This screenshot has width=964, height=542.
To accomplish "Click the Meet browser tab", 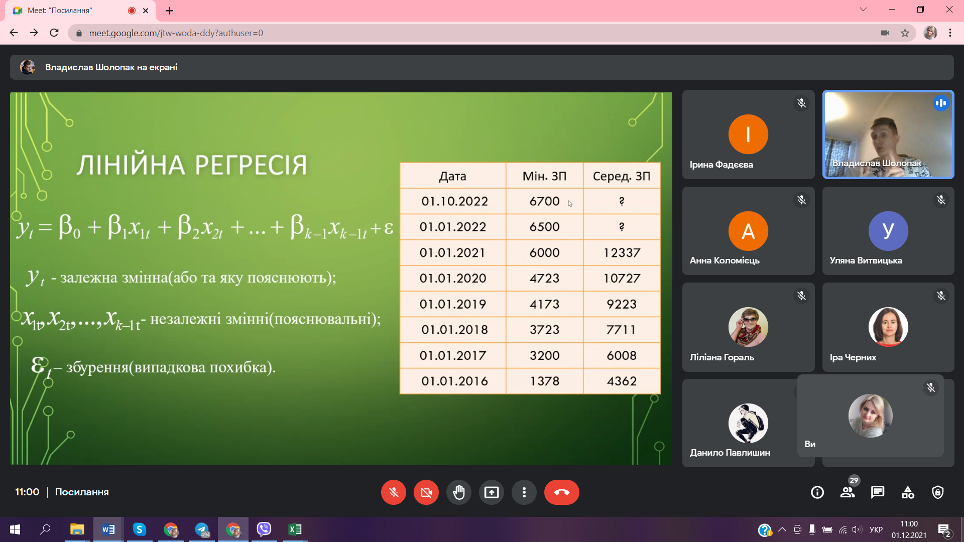I will tap(80, 10).
